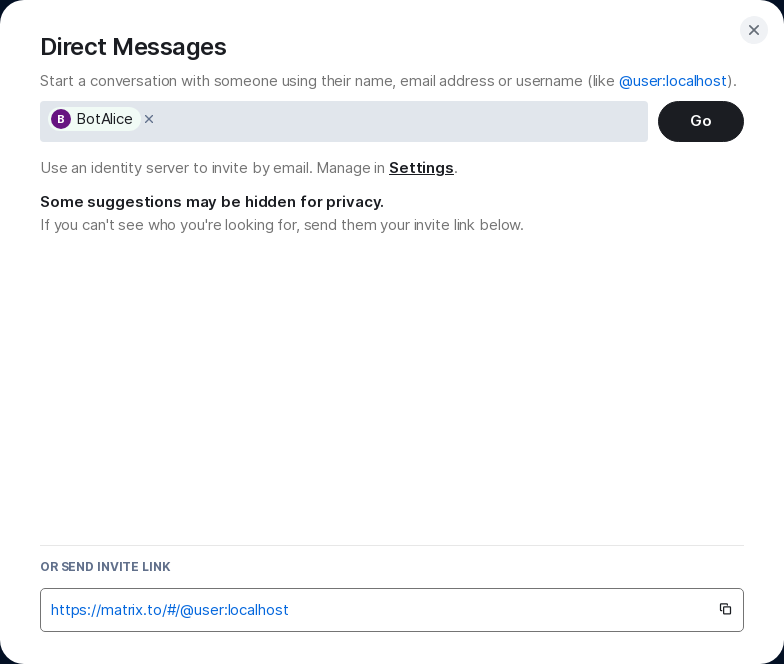The image size is (784, 664).
Task: Select the BotAlice name in the pill
Action: [105, 119]
